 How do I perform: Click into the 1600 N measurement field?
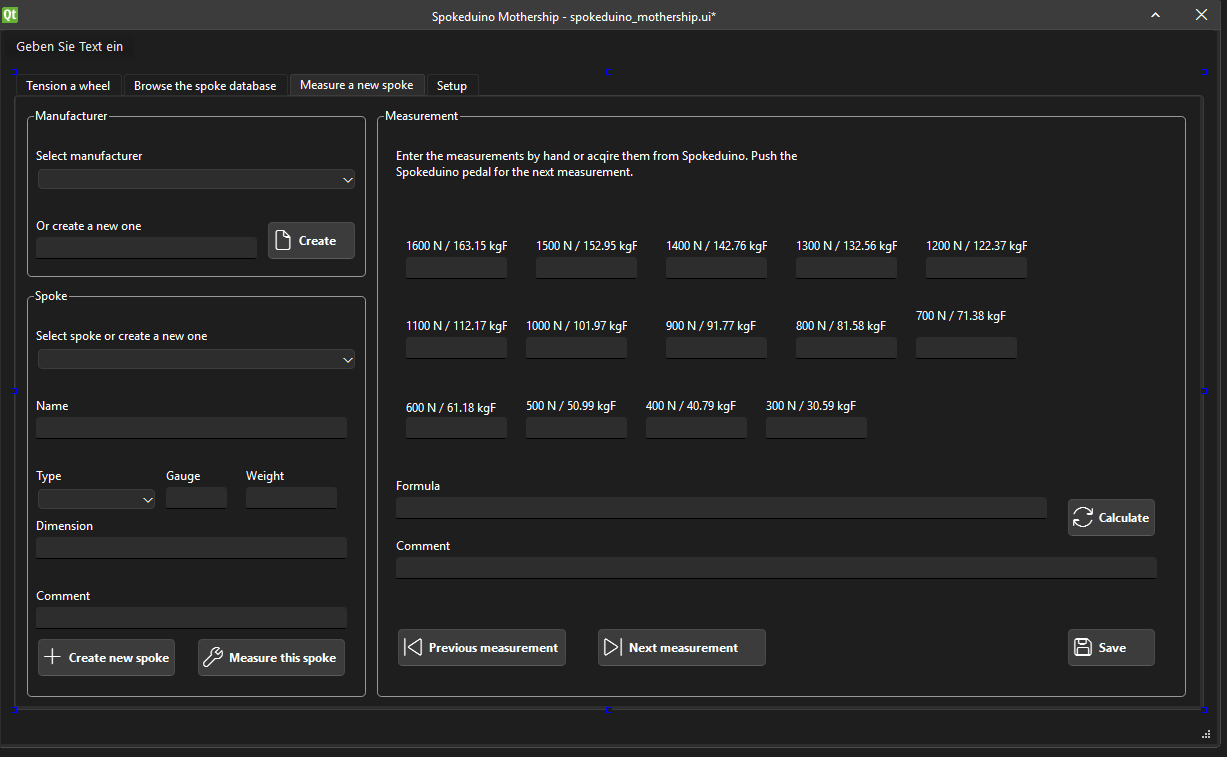456,268
